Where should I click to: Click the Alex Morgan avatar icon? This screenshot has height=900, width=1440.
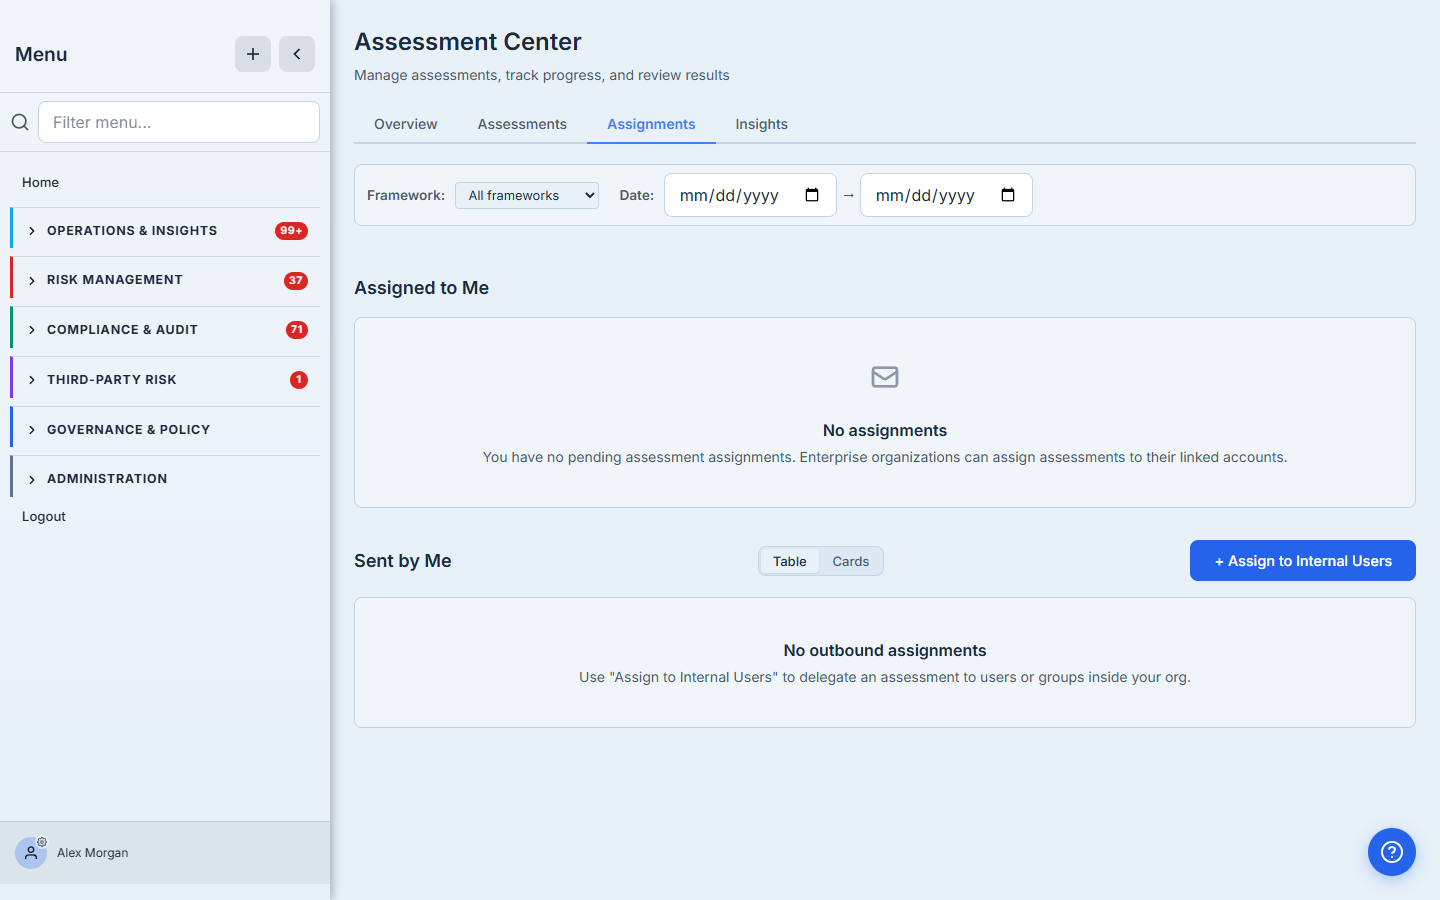coord(31,853)
